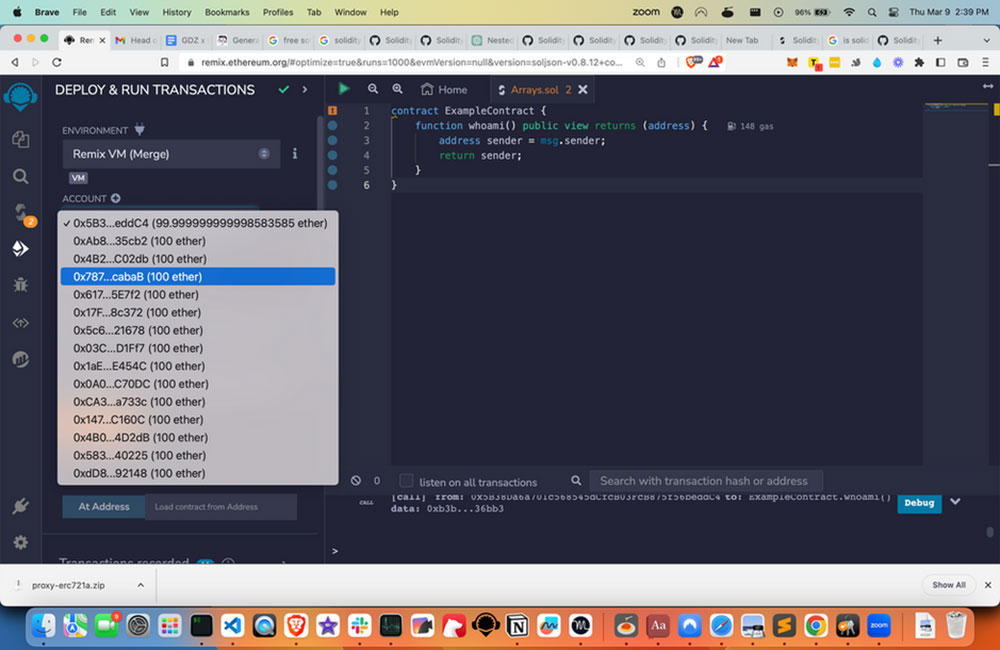The height and width of the screenshot is (650, 1000).
Task: Open the Plugin Manager plug icon
Action: pyautogui.click(x=20, y=506)
